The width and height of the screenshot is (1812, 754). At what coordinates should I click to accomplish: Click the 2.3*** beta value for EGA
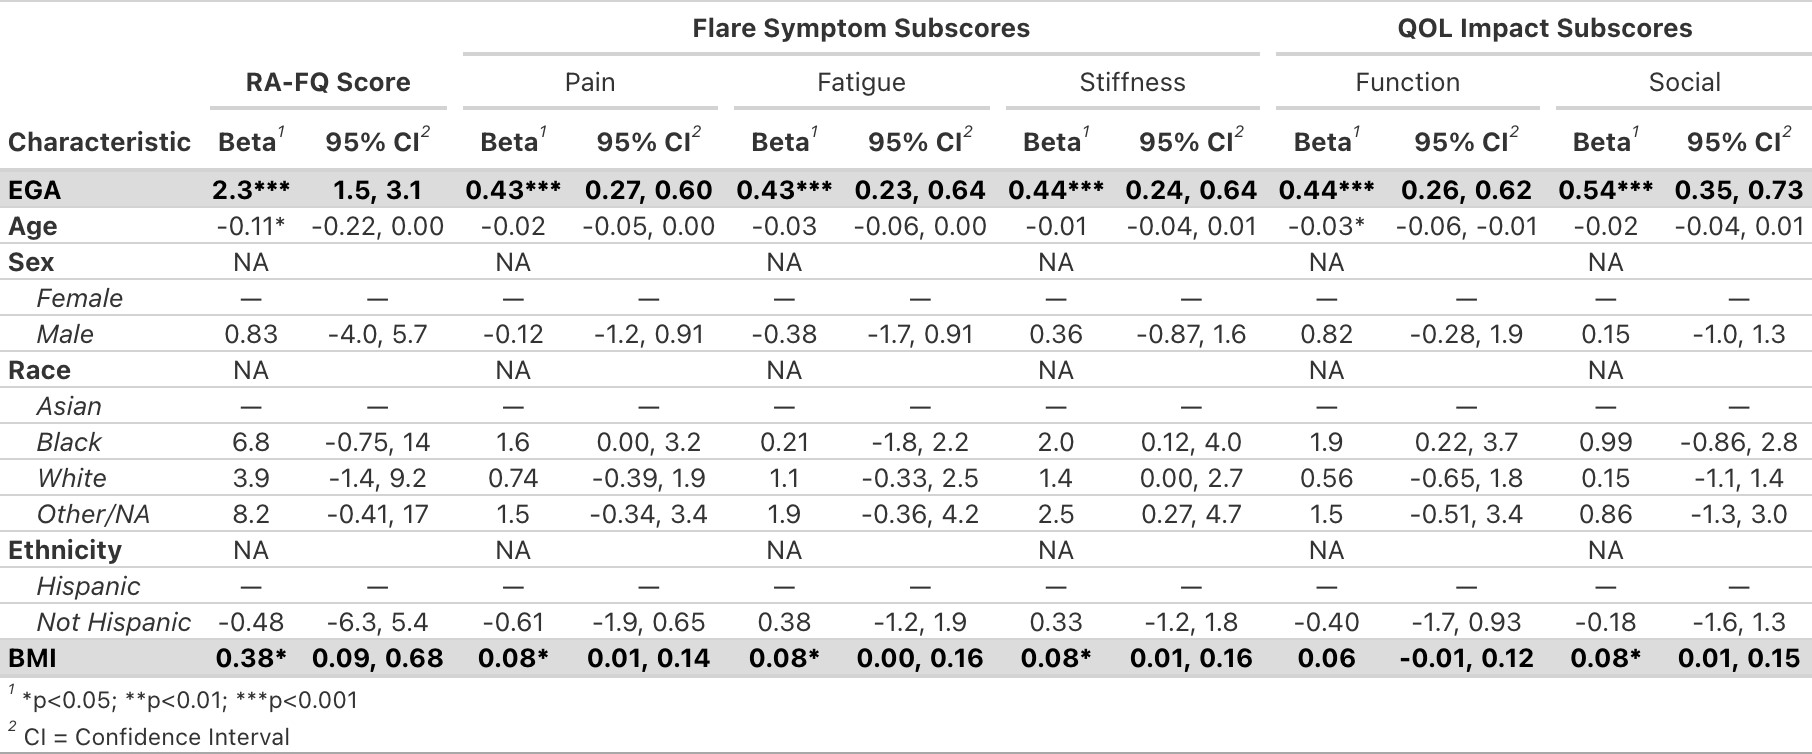point(250,190)
